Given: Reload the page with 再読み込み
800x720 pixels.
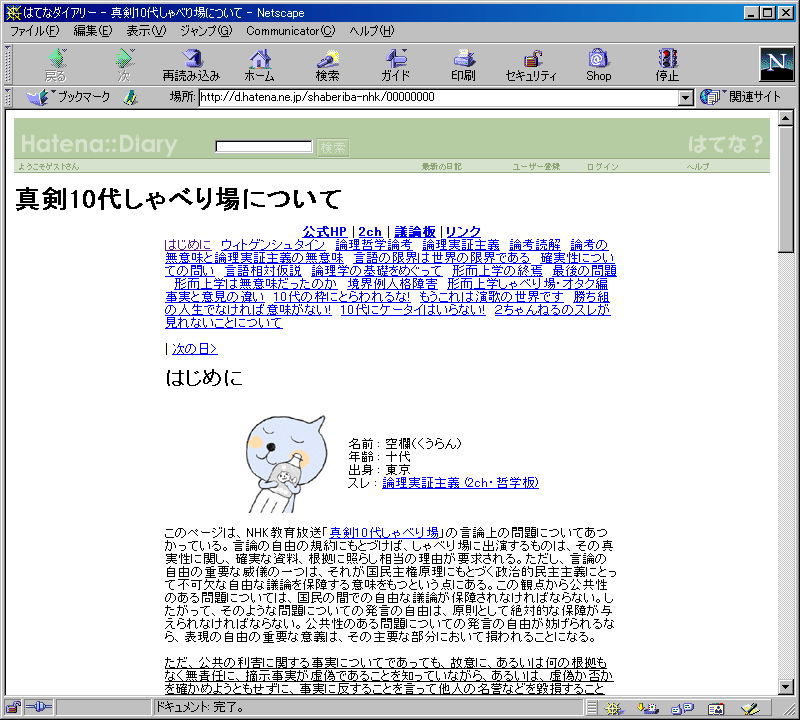Looking at the screenshot, I should pyautogui.click(x=191, y=65).
